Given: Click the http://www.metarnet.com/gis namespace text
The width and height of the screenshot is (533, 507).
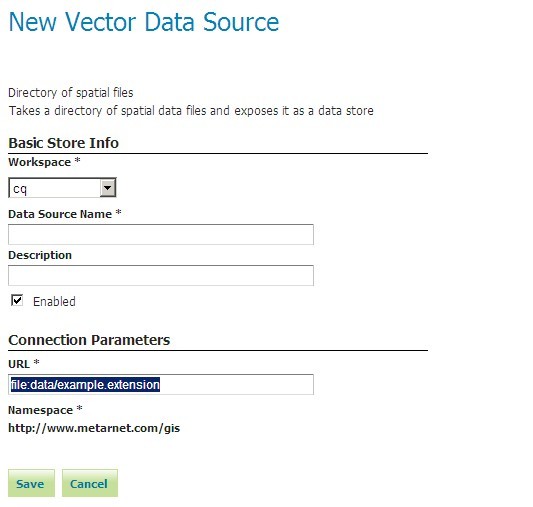Looking at the screenshot, I should tap(94, 428).
